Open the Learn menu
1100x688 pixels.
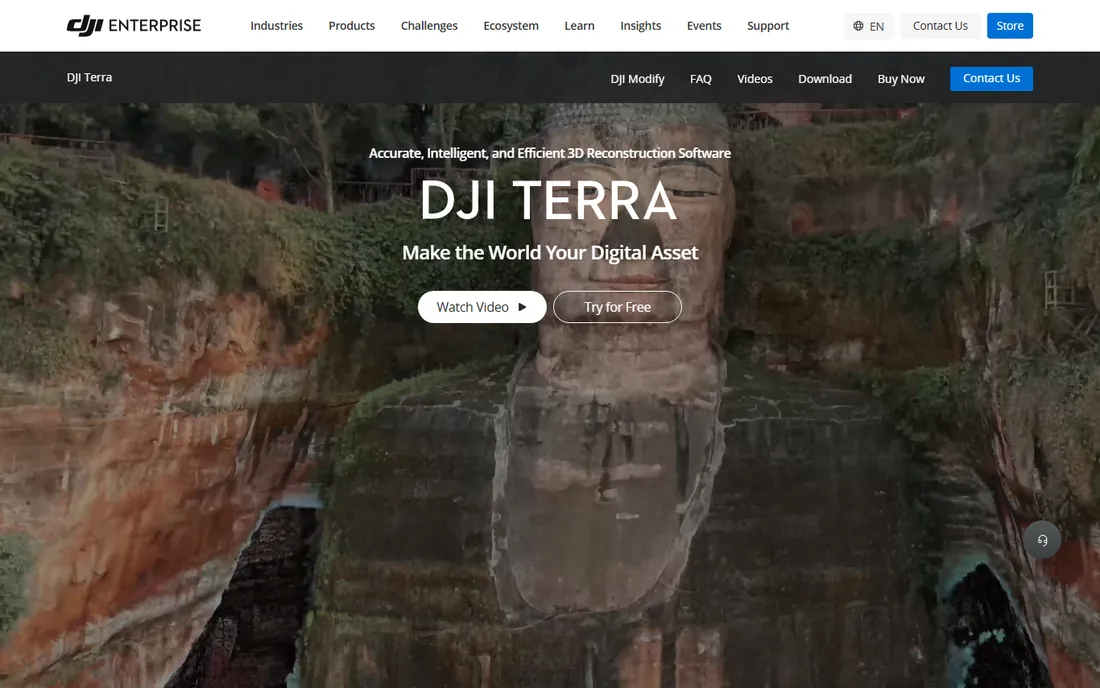pyautogui.click(x=579, y=26)
